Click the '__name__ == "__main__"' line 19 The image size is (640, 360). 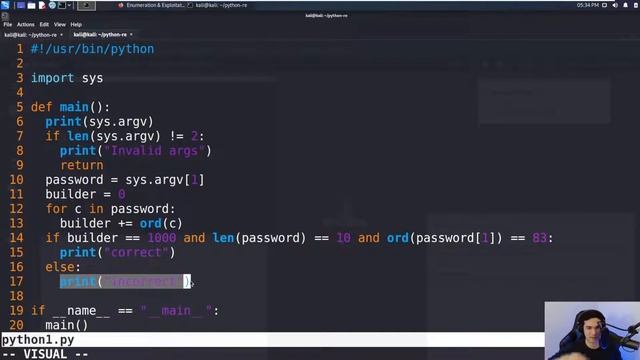[x=125, y=311]
